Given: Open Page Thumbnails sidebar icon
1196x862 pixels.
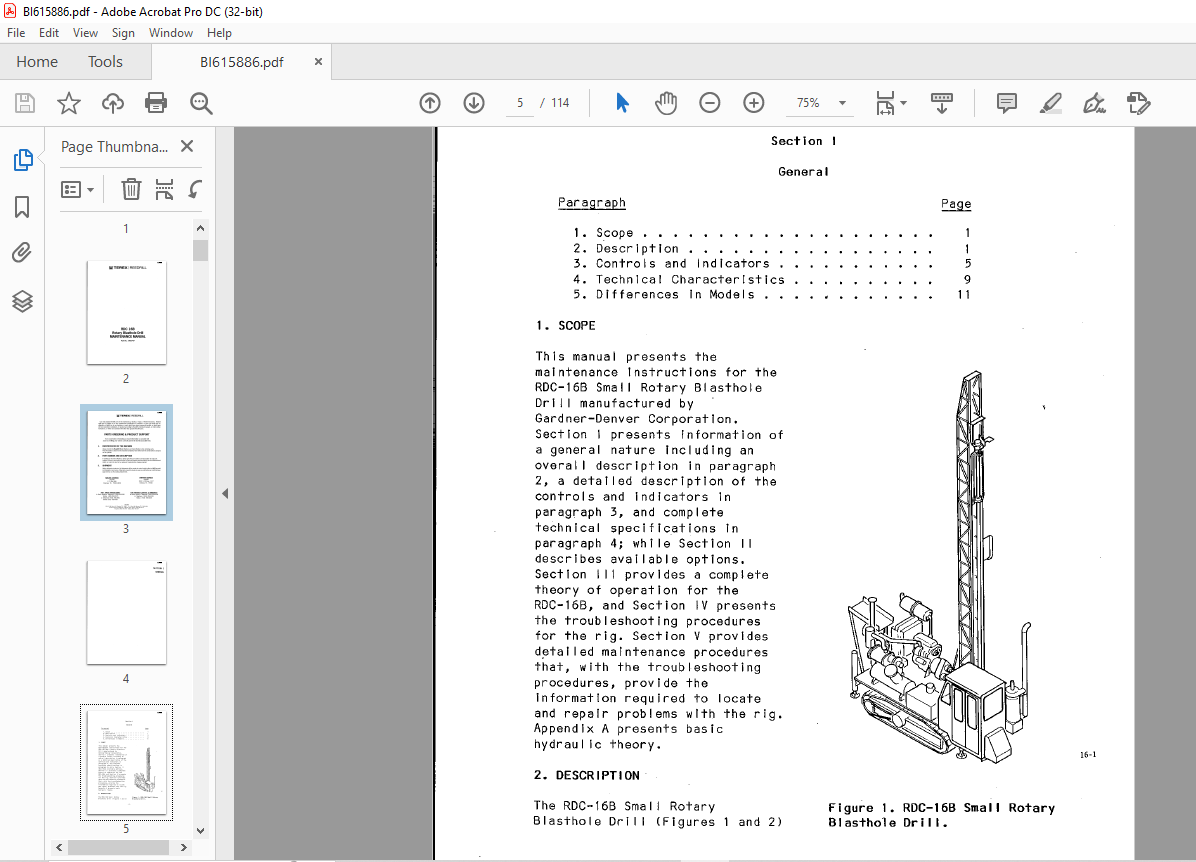Looking at the screenshot, I should [23, 160].
